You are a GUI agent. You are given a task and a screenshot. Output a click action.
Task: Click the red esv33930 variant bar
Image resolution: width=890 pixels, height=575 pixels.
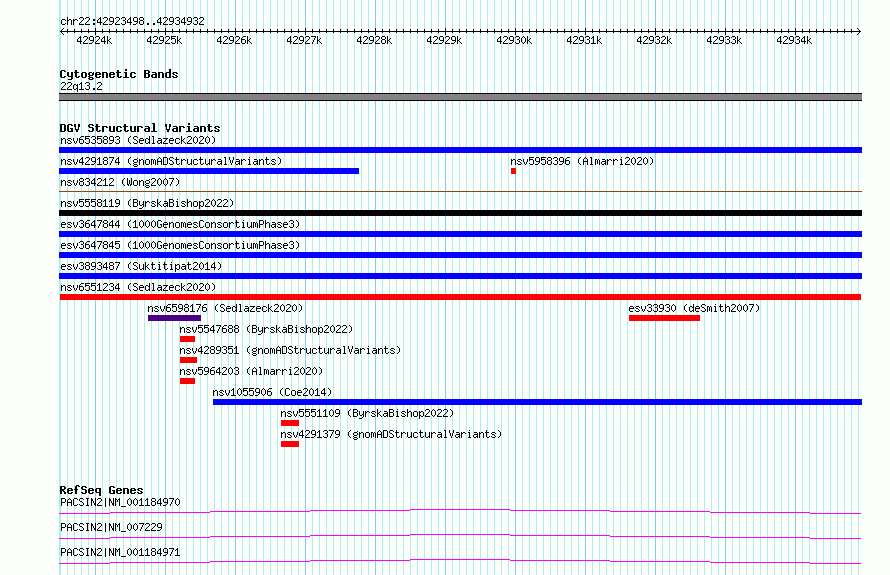point(664,318)
